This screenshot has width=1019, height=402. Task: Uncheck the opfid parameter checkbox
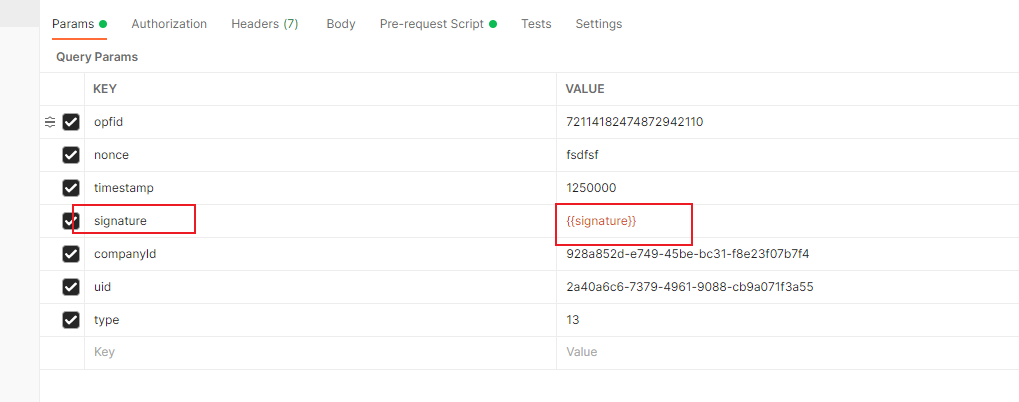[x=71, y=122]
